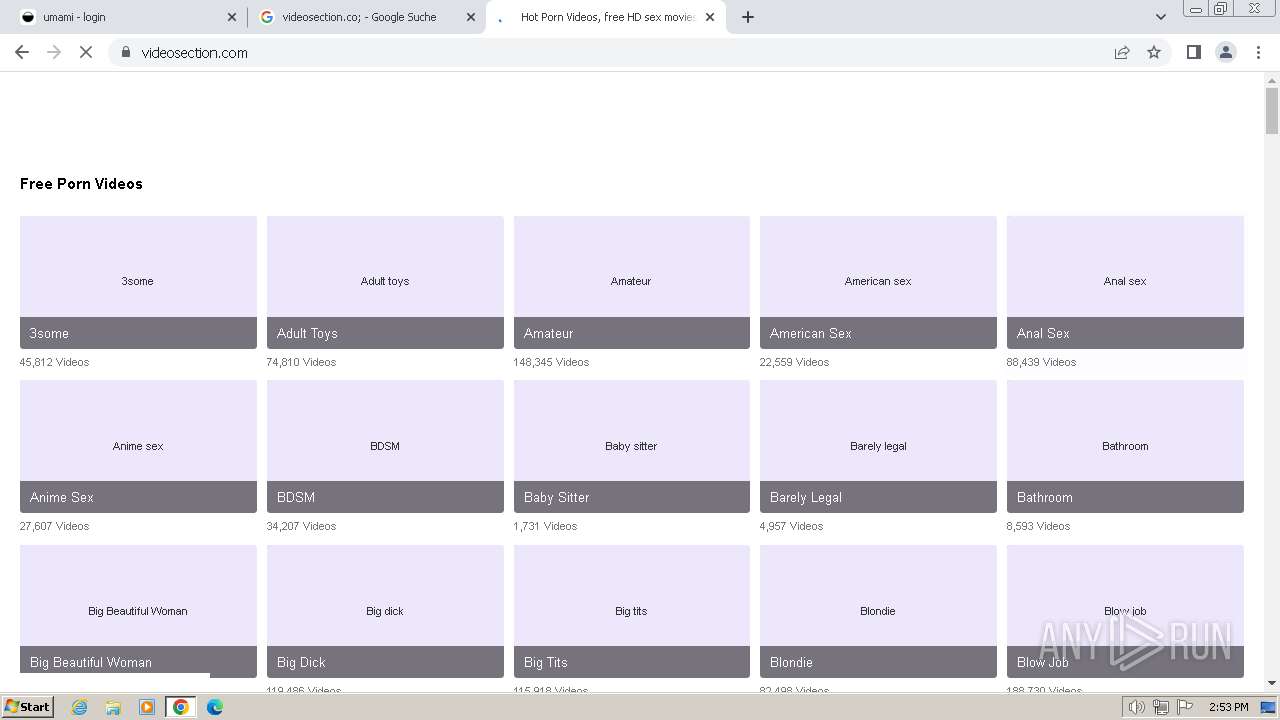
Task: Open the American Sex category link
Action: click(878, 282)
